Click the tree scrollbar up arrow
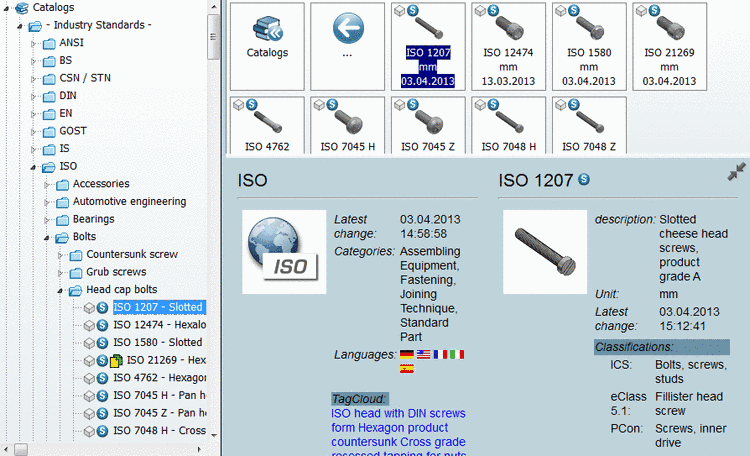Image resolution: width=750 pixels, height=456 pixels. click(x=214, y=7)
